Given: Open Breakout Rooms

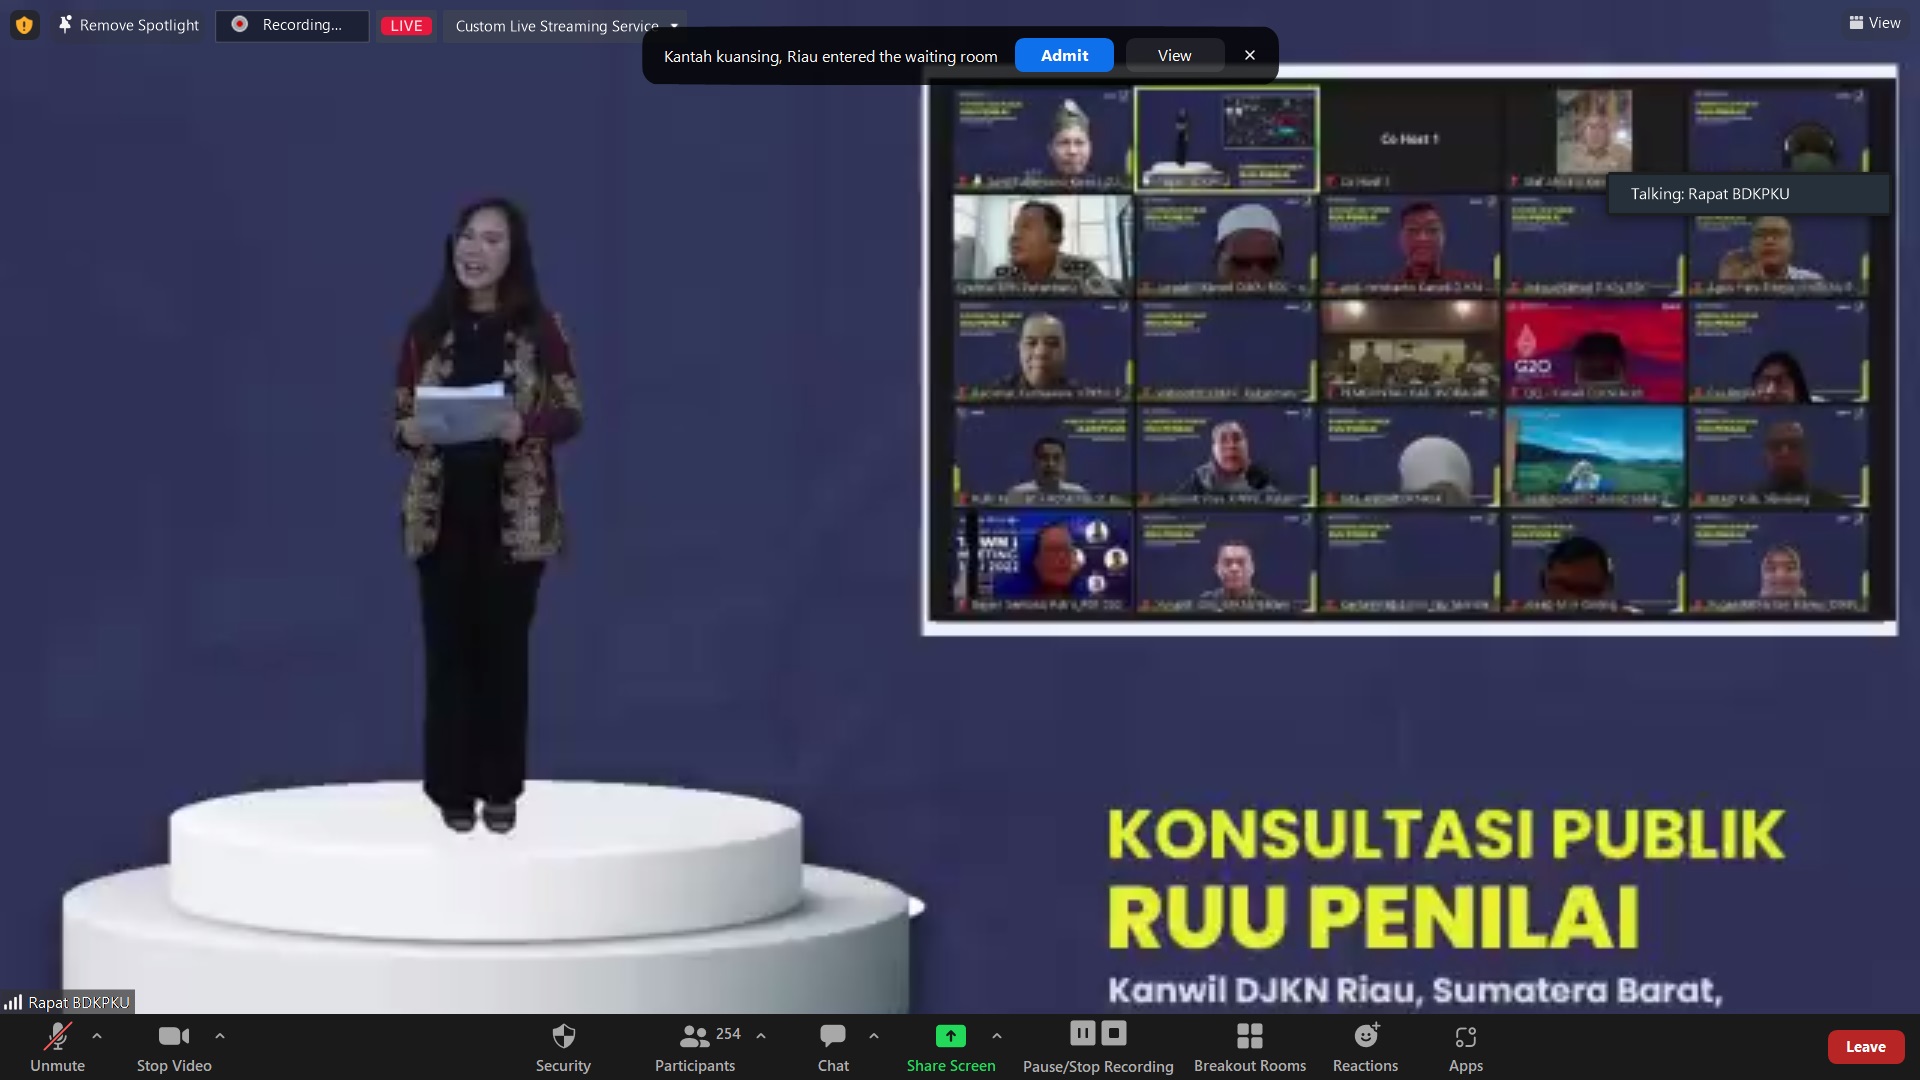Looking at the screenshot, I should pyautogui.click(x=1249, y=1046).
